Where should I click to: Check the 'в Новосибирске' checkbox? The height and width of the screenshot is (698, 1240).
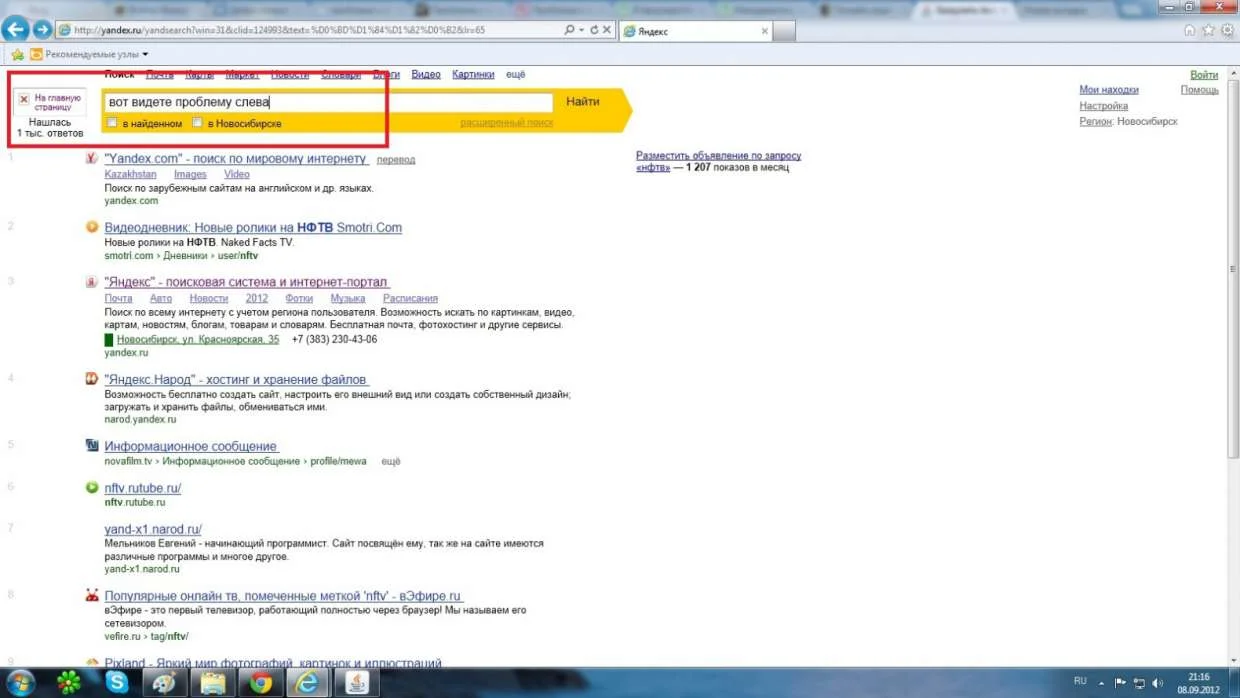198,123
